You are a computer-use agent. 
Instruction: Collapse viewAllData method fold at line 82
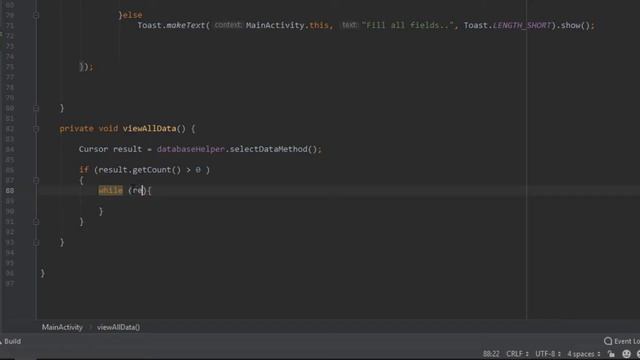tap(36, 129)
